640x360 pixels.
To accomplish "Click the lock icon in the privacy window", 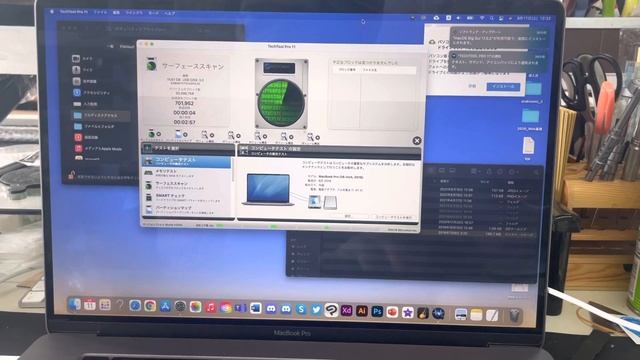I will pos(71,176).
